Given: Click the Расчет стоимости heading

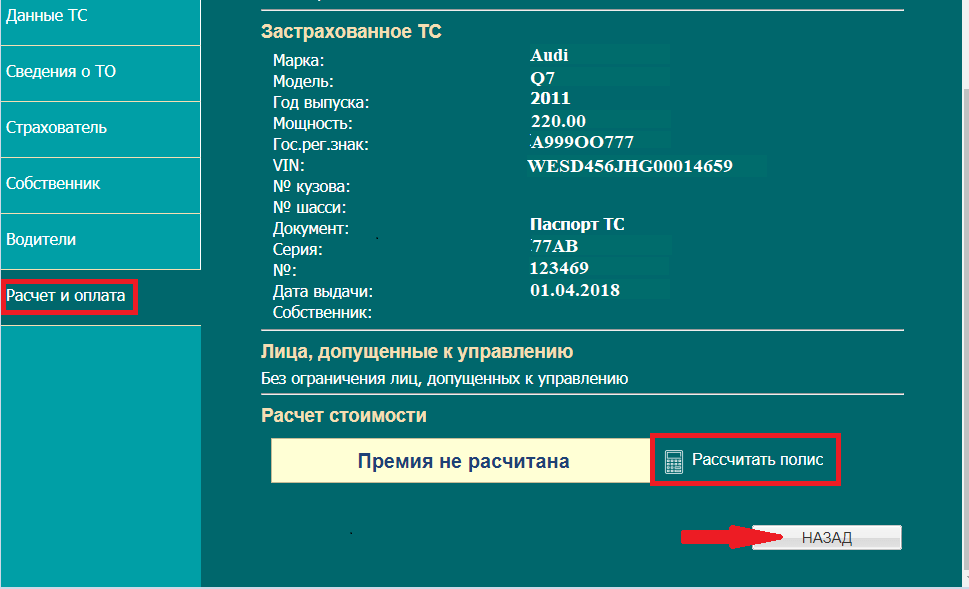Looking at the screenshot, I should point(344,415).
